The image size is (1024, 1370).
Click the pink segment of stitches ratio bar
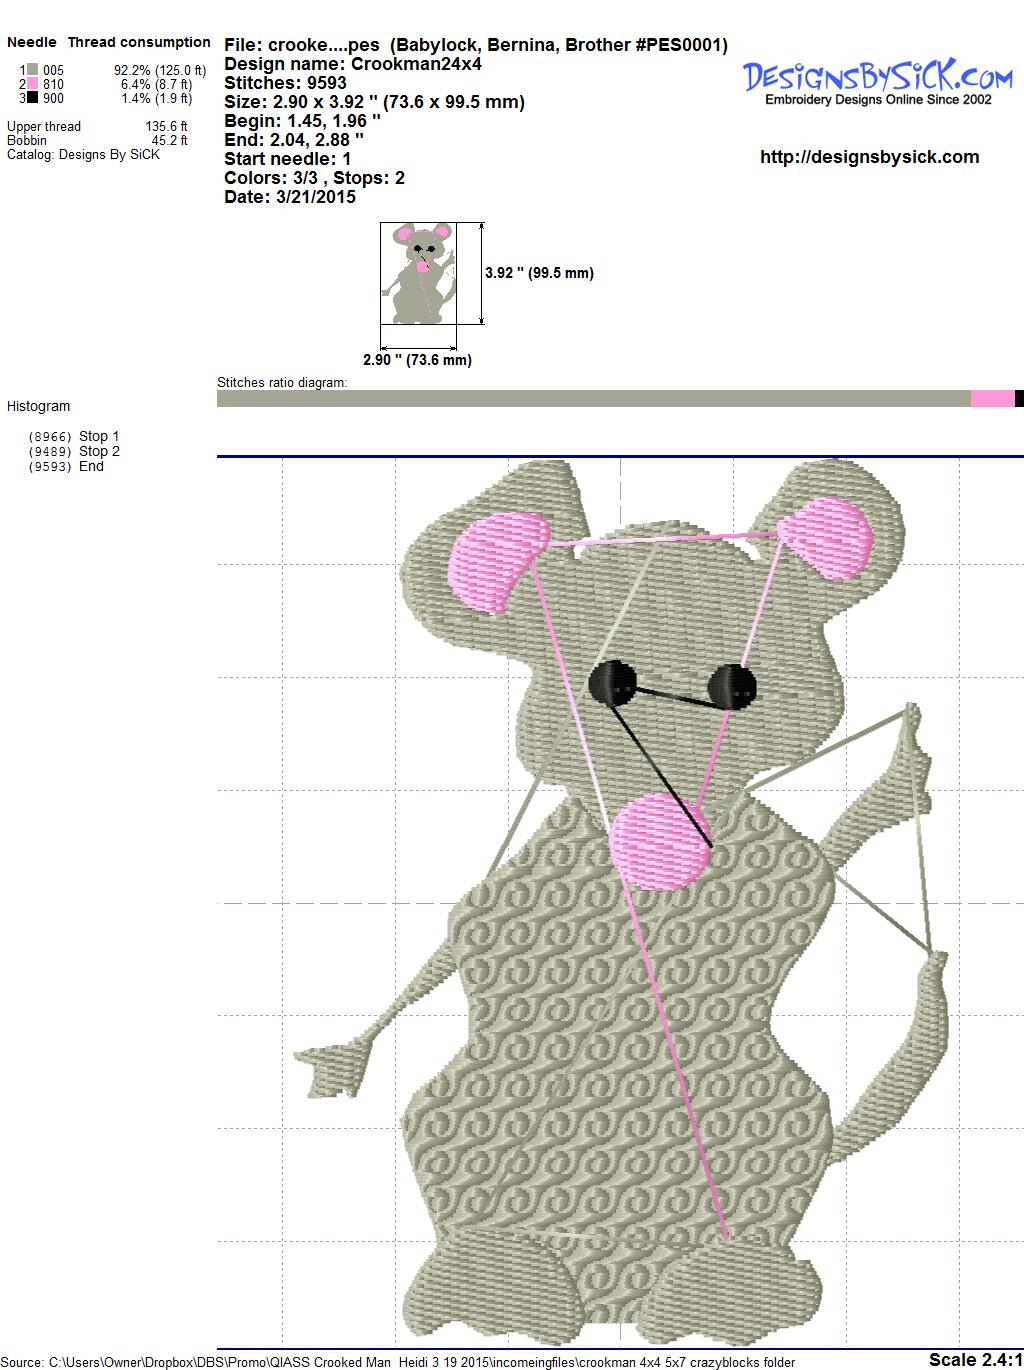(x=992, y=399)
